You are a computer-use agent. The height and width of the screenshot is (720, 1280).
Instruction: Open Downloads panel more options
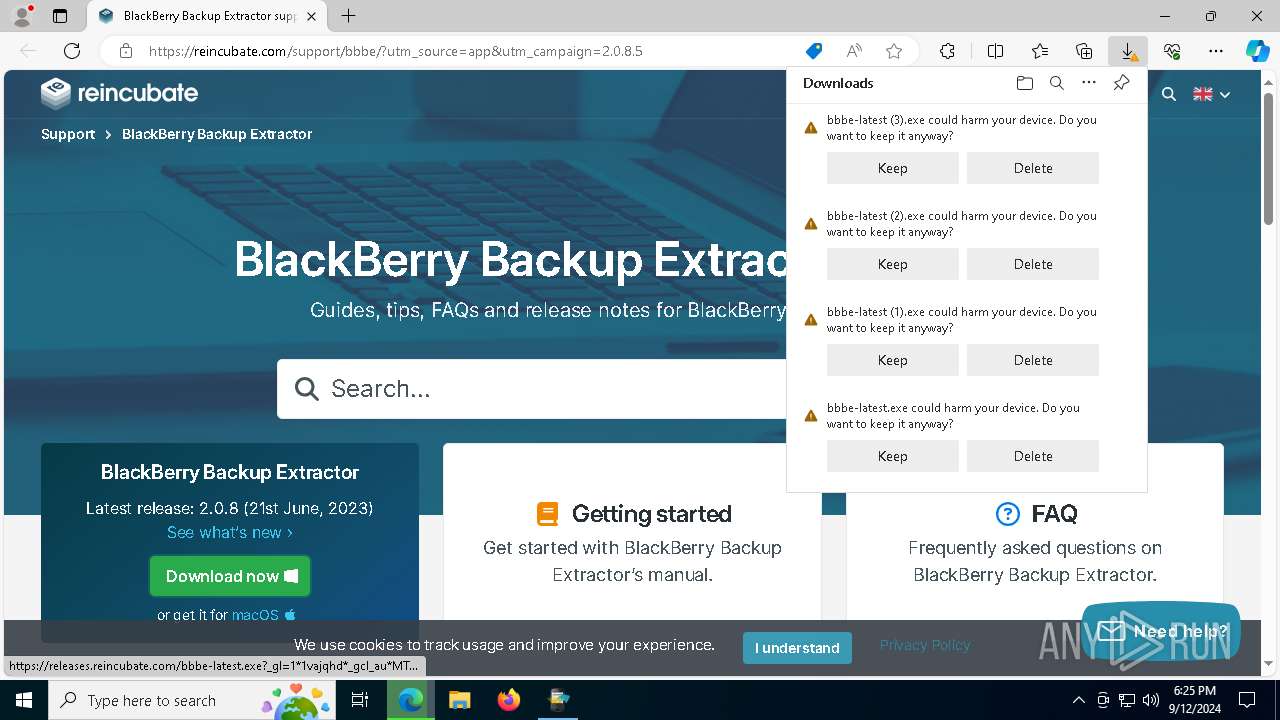1089,83
